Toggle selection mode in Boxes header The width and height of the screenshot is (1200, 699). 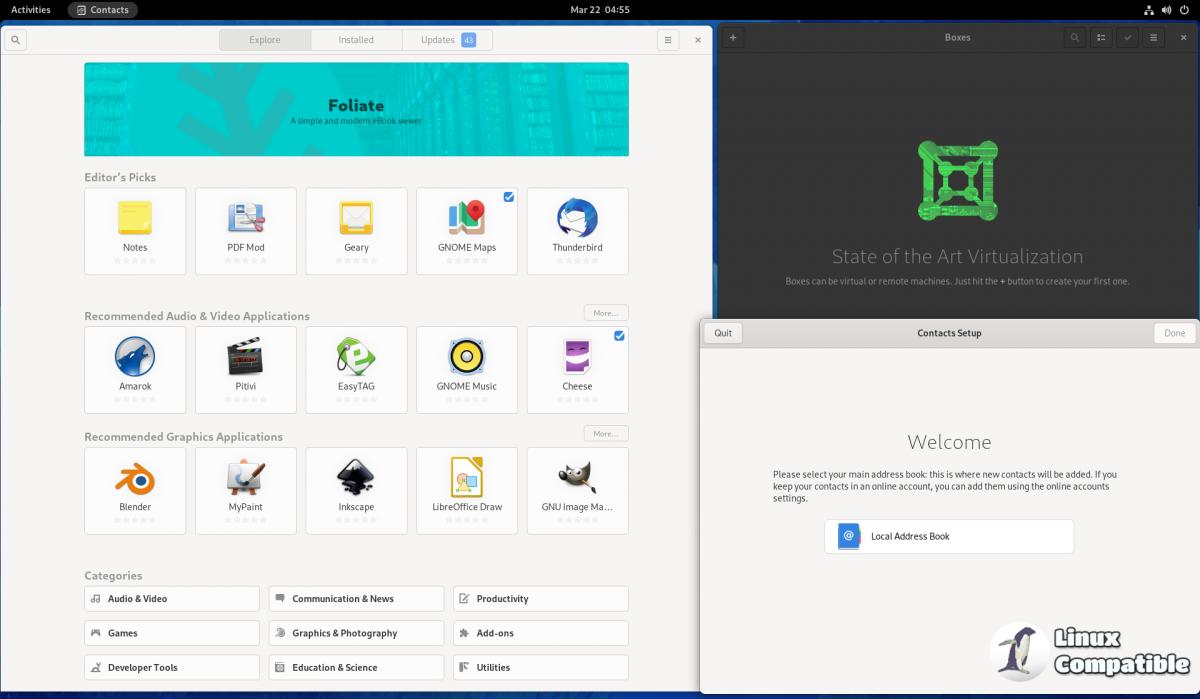tap(1127, 38)
